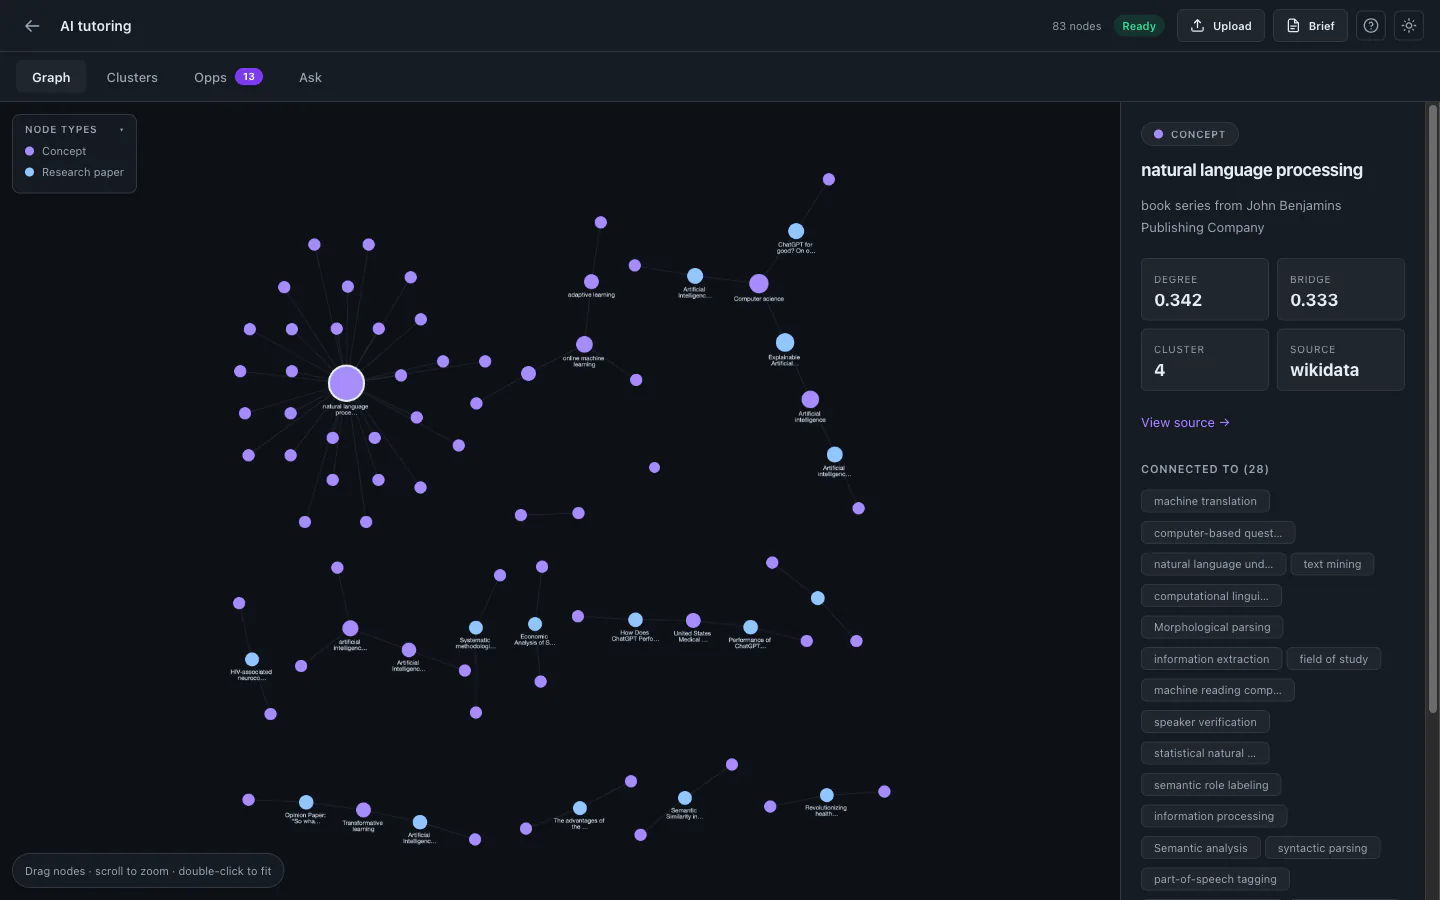1440x900 pixels.
Task: Select the online machine learning node
Action: (584, 344)
